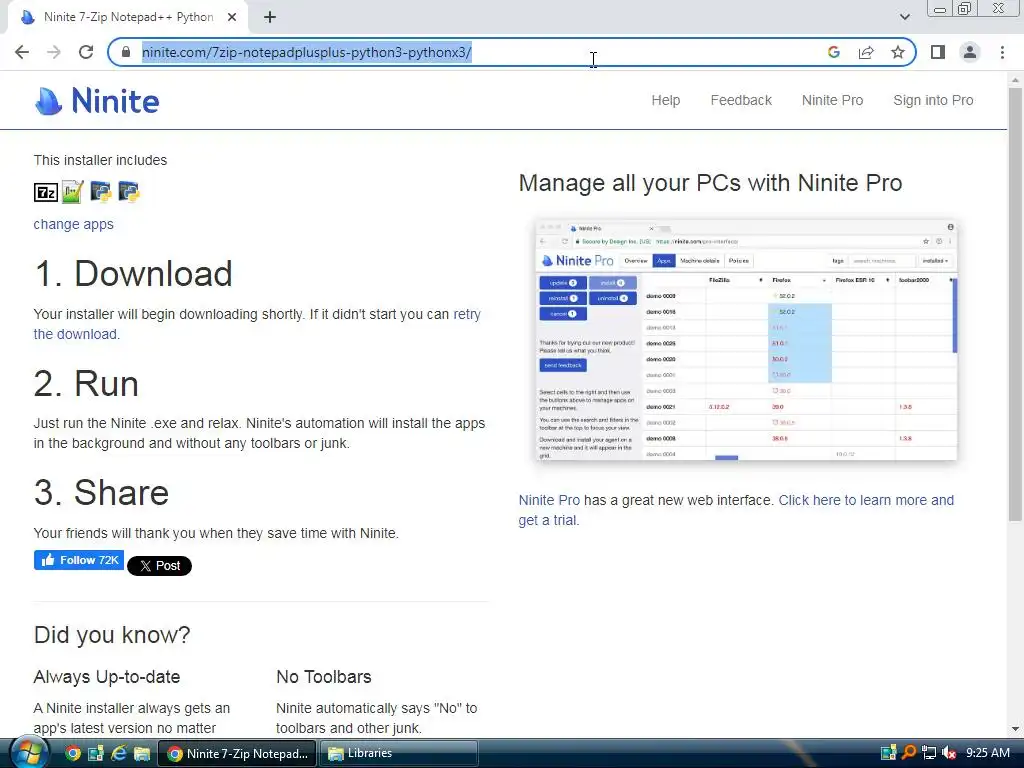
Task: Open the Help page
Action: [665, 101]
